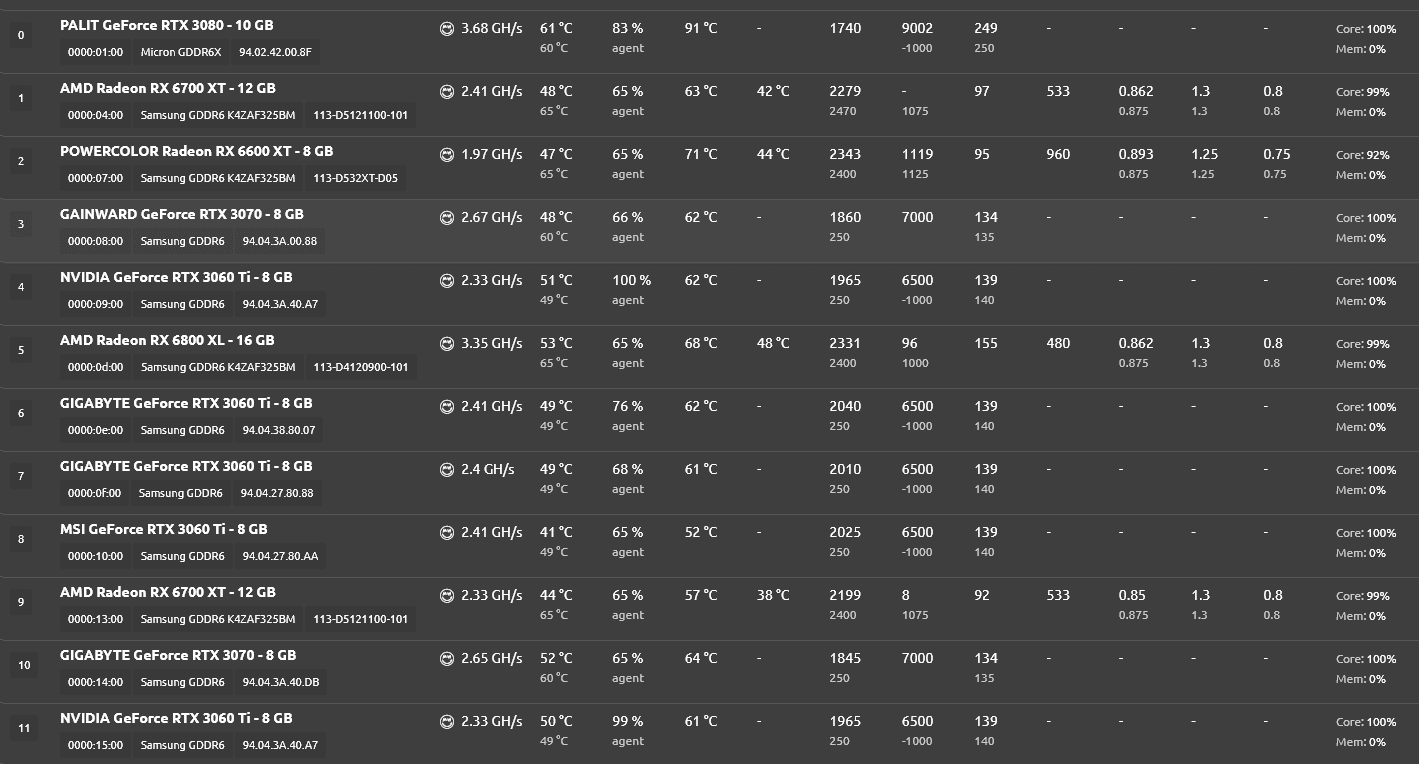Click miner icon beside 2.67 GH/s hashrate
The image size is (1419, 764).
pos(447,217)
